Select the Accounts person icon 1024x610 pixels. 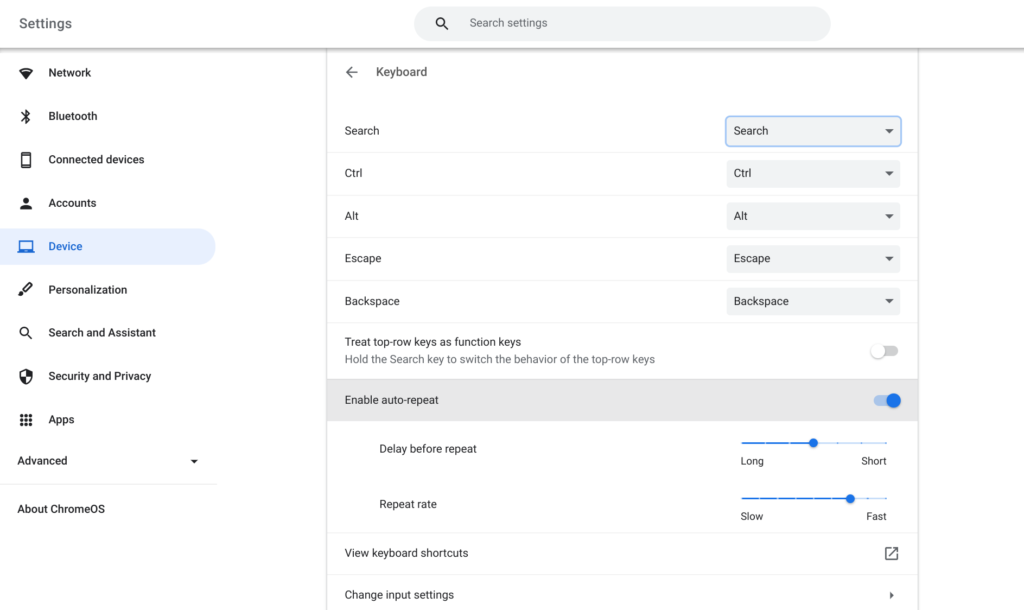point(27,202)
